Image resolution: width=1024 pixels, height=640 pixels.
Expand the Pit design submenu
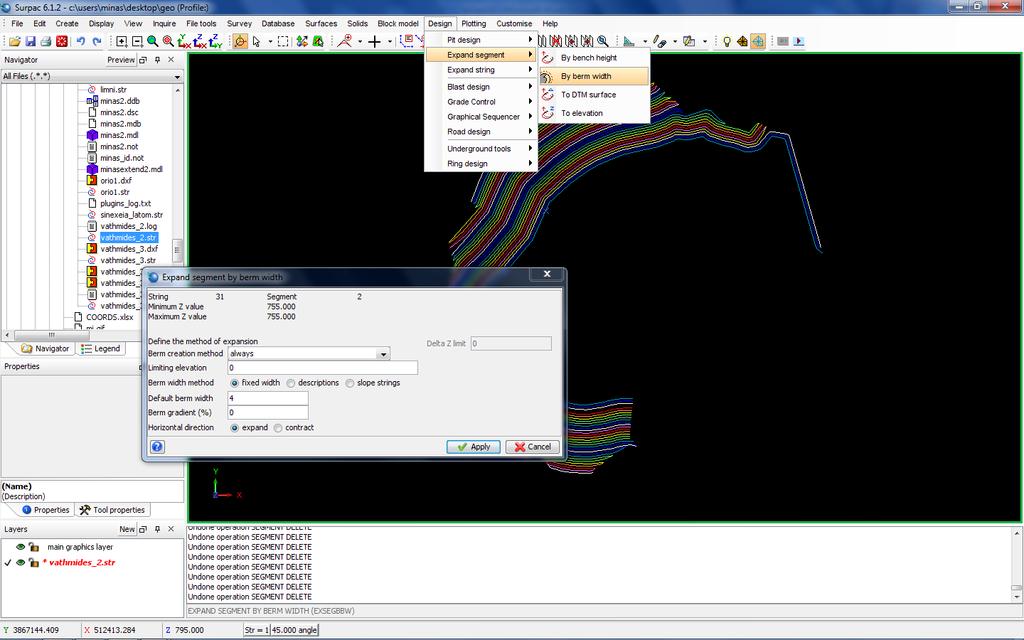point(481,40)
